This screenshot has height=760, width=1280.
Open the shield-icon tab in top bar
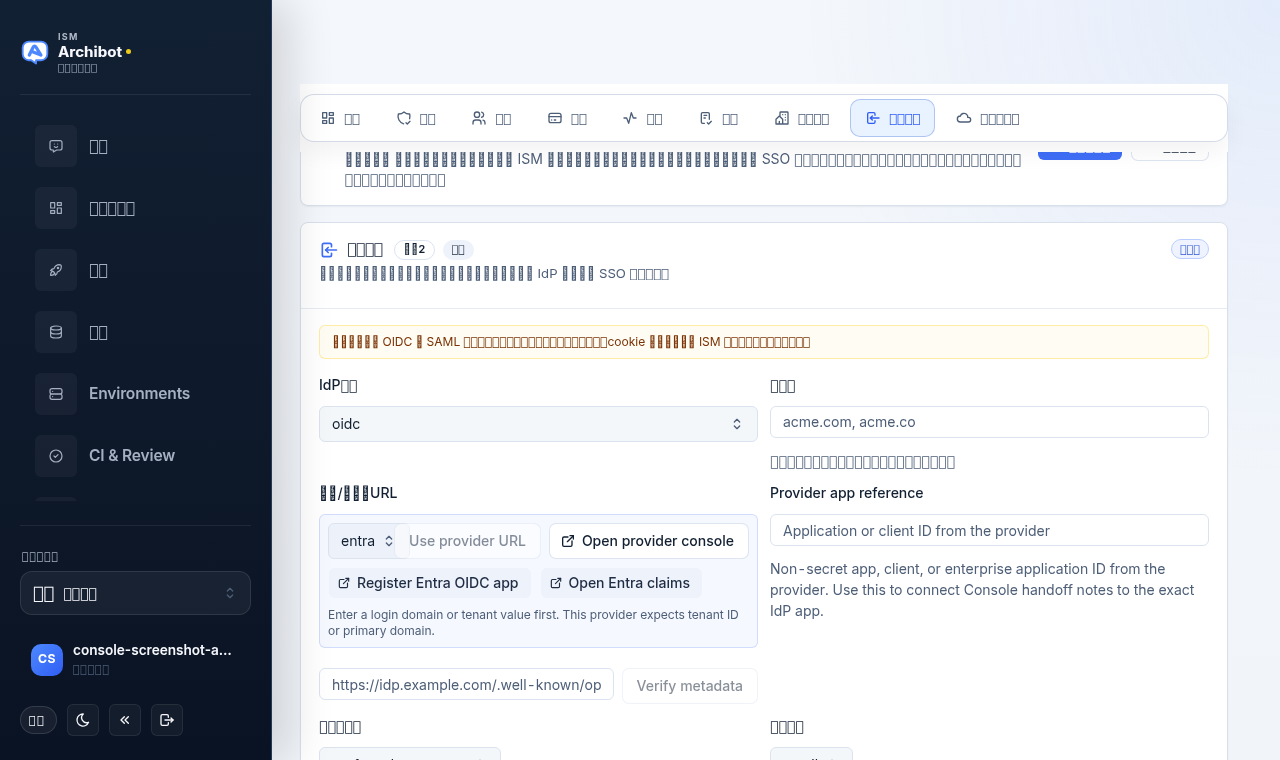tap(416, 118)
